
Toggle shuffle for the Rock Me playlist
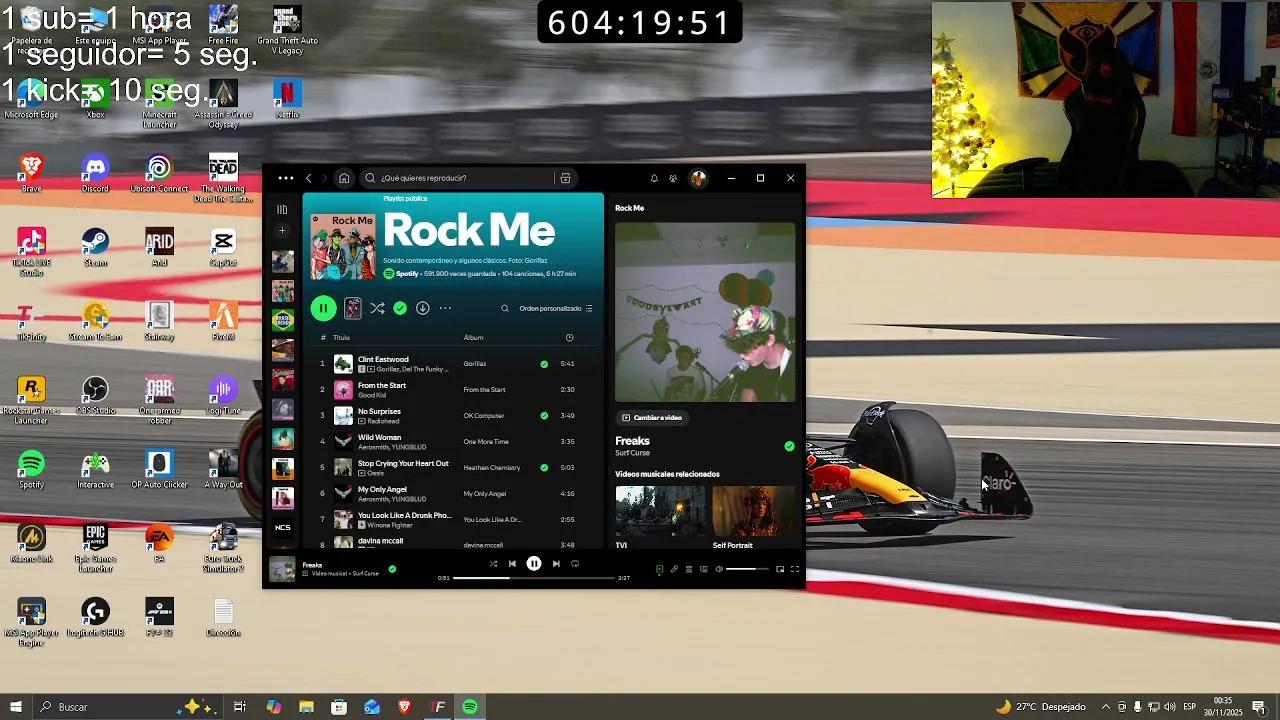pyautogui.click(x=377, y=308)
